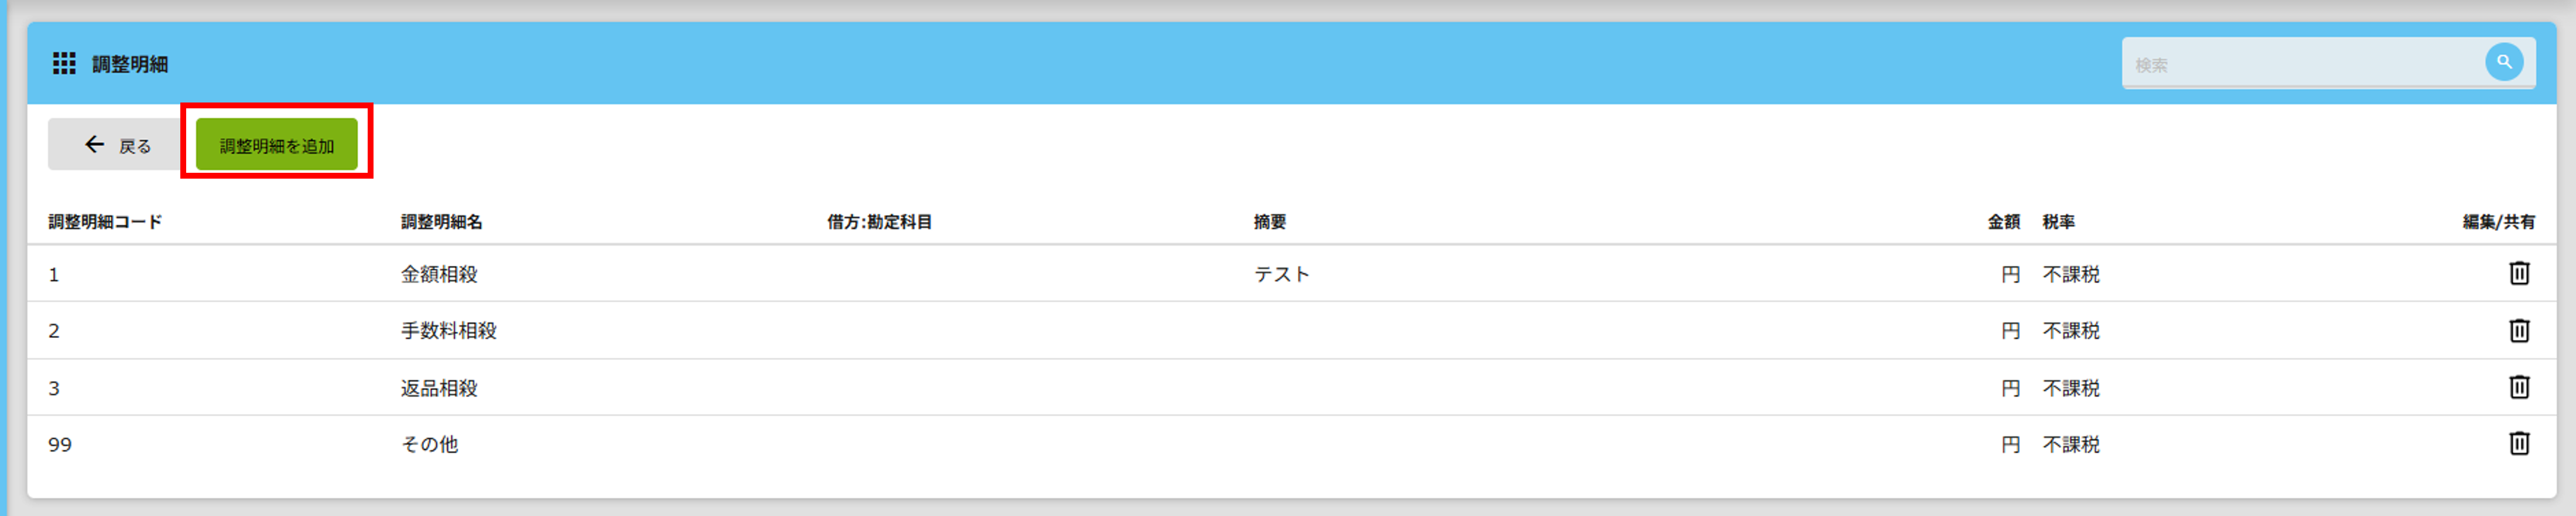
Task: Click the 税率 column header
Action: tap(2058, 222)
